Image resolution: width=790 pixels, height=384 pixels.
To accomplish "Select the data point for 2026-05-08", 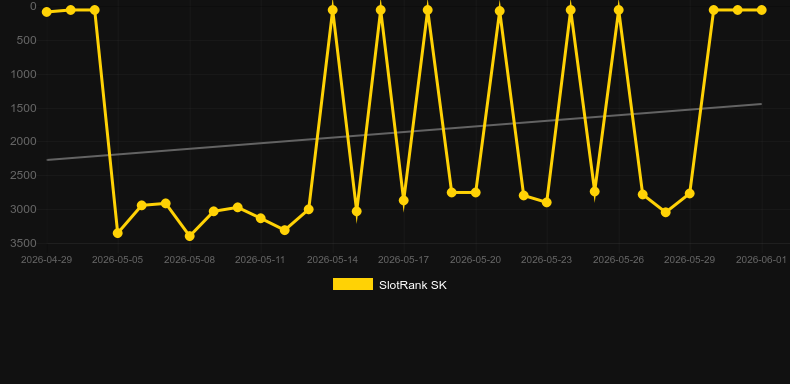I will point(189,235).
